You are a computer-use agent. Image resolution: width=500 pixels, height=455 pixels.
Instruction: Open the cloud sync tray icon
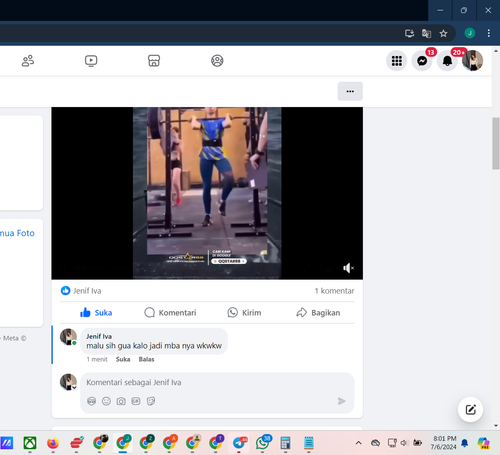pyautogui.click(x=376, y=443)
